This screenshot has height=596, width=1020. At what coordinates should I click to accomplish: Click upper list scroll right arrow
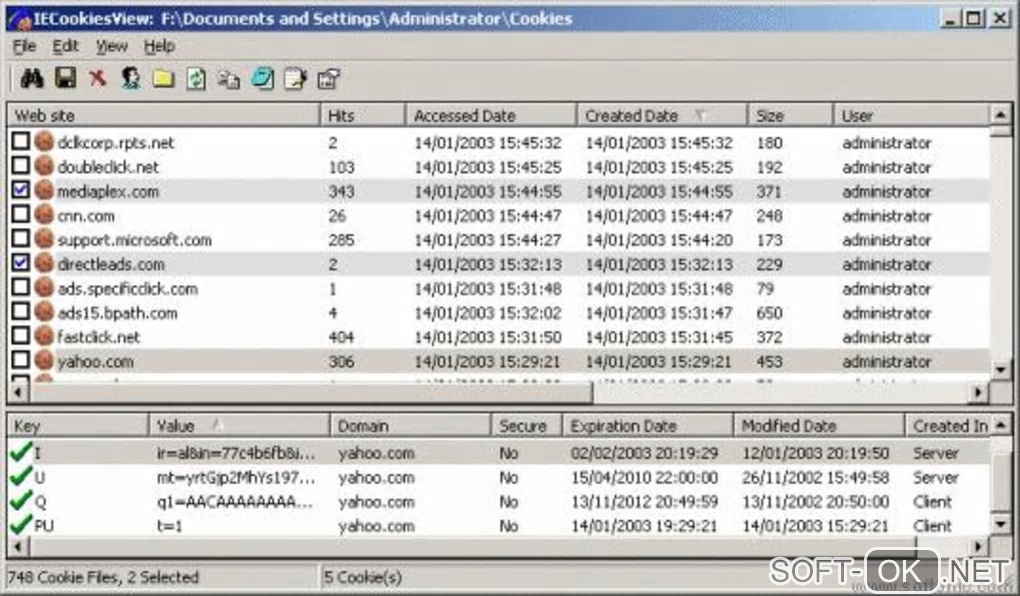click(978, 392)
